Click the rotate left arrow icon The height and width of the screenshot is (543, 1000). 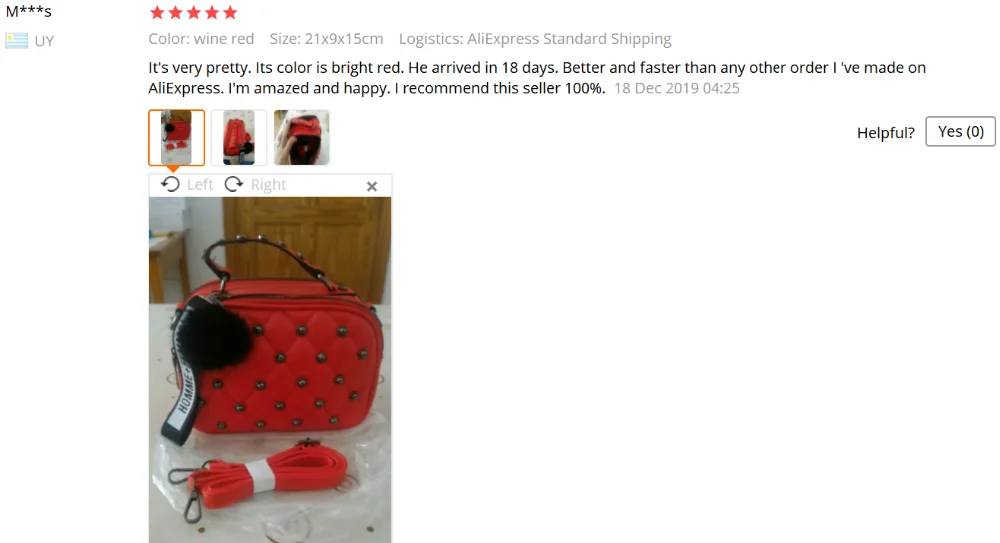point(170,184)
